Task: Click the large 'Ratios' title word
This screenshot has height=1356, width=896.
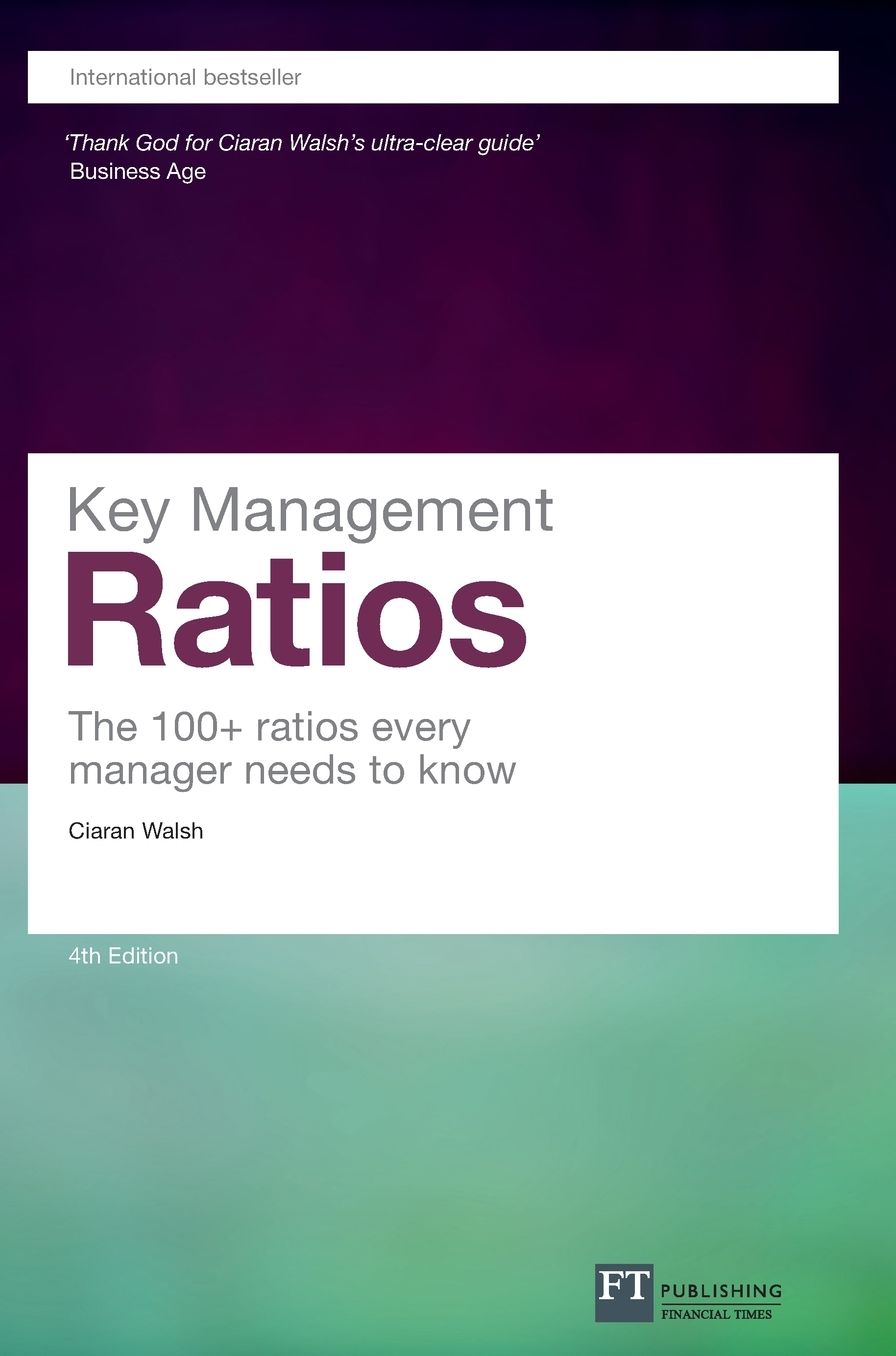Action: pyautogui.click(x=297, y=610)
